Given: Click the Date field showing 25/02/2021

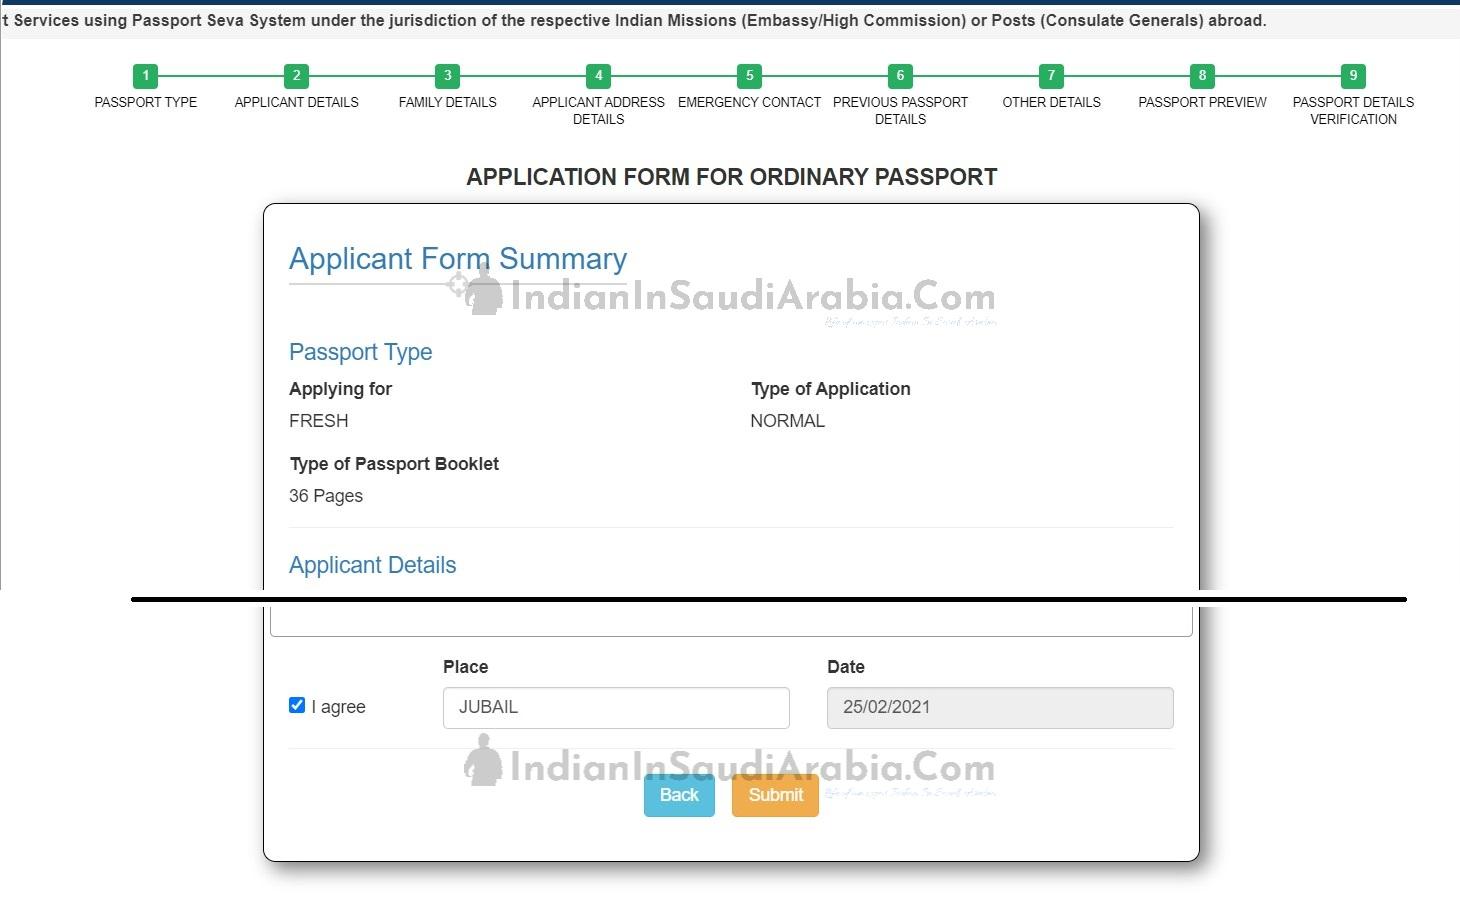Looking at the screenshot, I should [x=1000, y=708].
